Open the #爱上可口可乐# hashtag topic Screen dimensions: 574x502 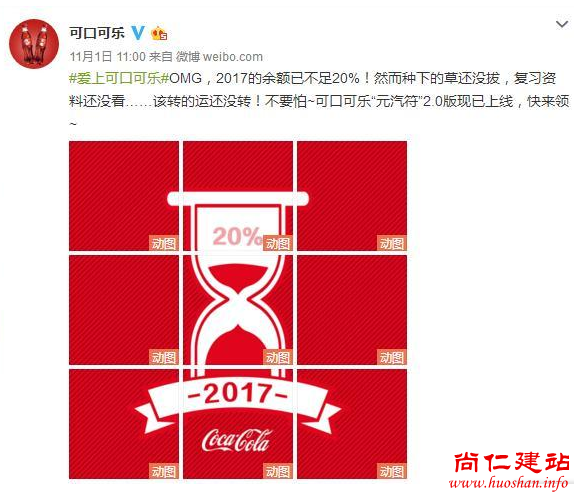[119, 78]
